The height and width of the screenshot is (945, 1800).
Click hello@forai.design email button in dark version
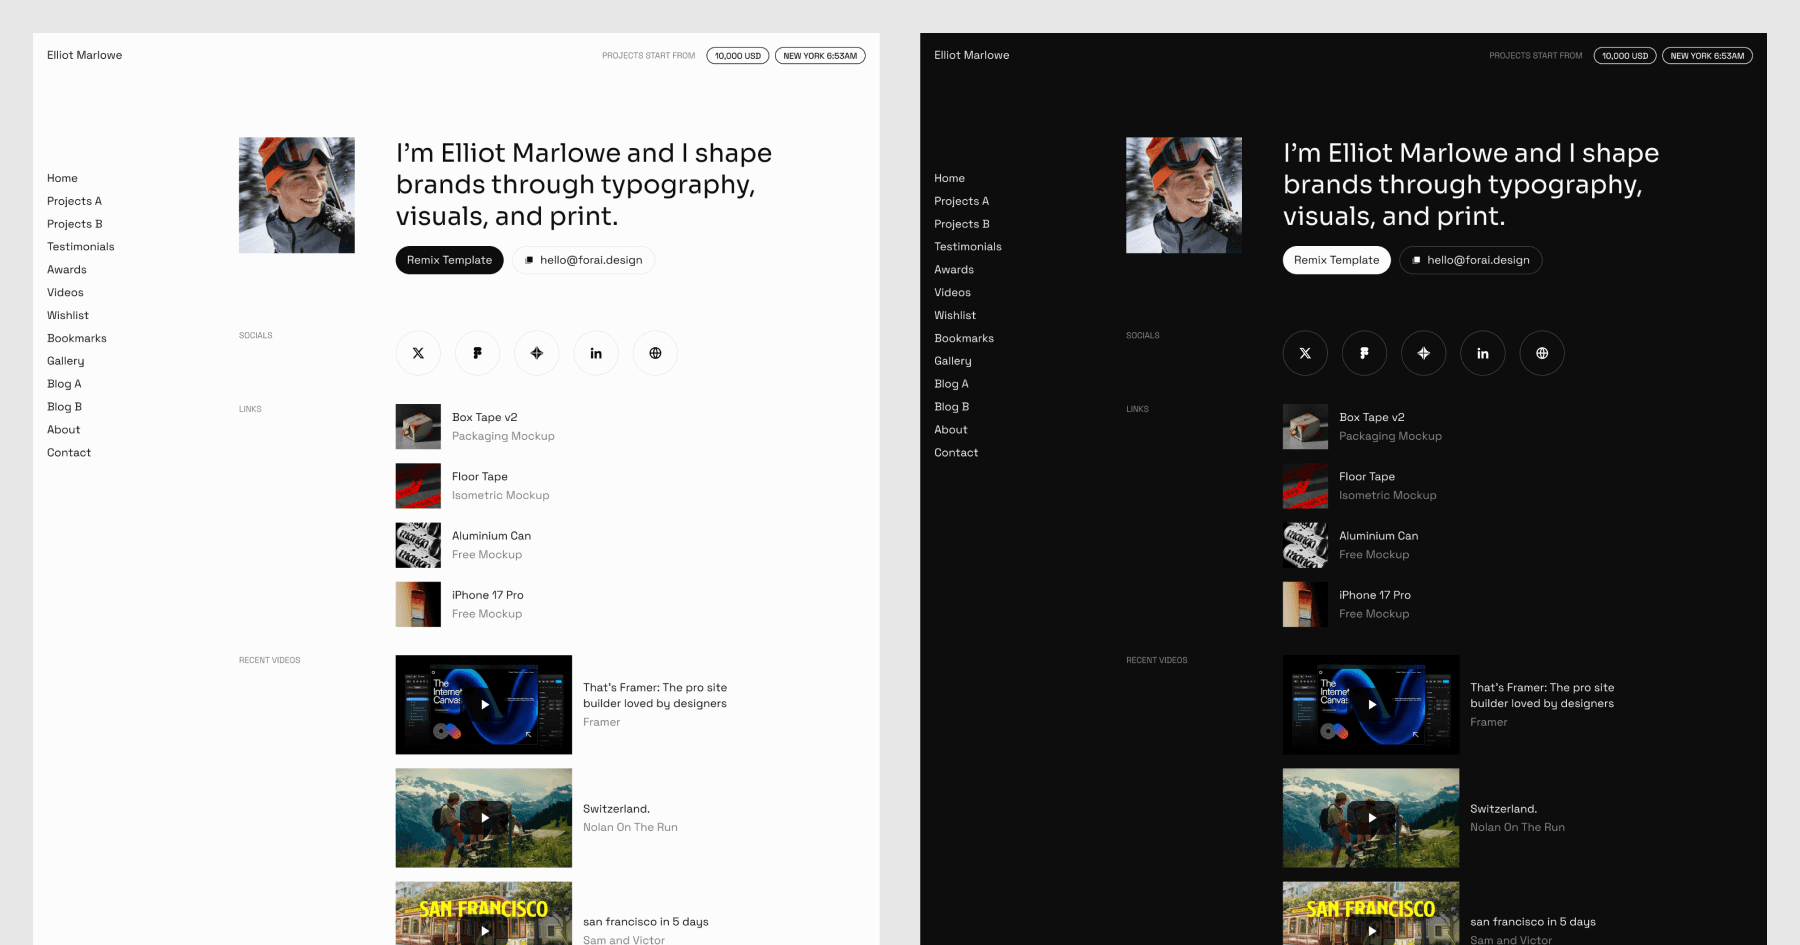(x=1471, y=260)
